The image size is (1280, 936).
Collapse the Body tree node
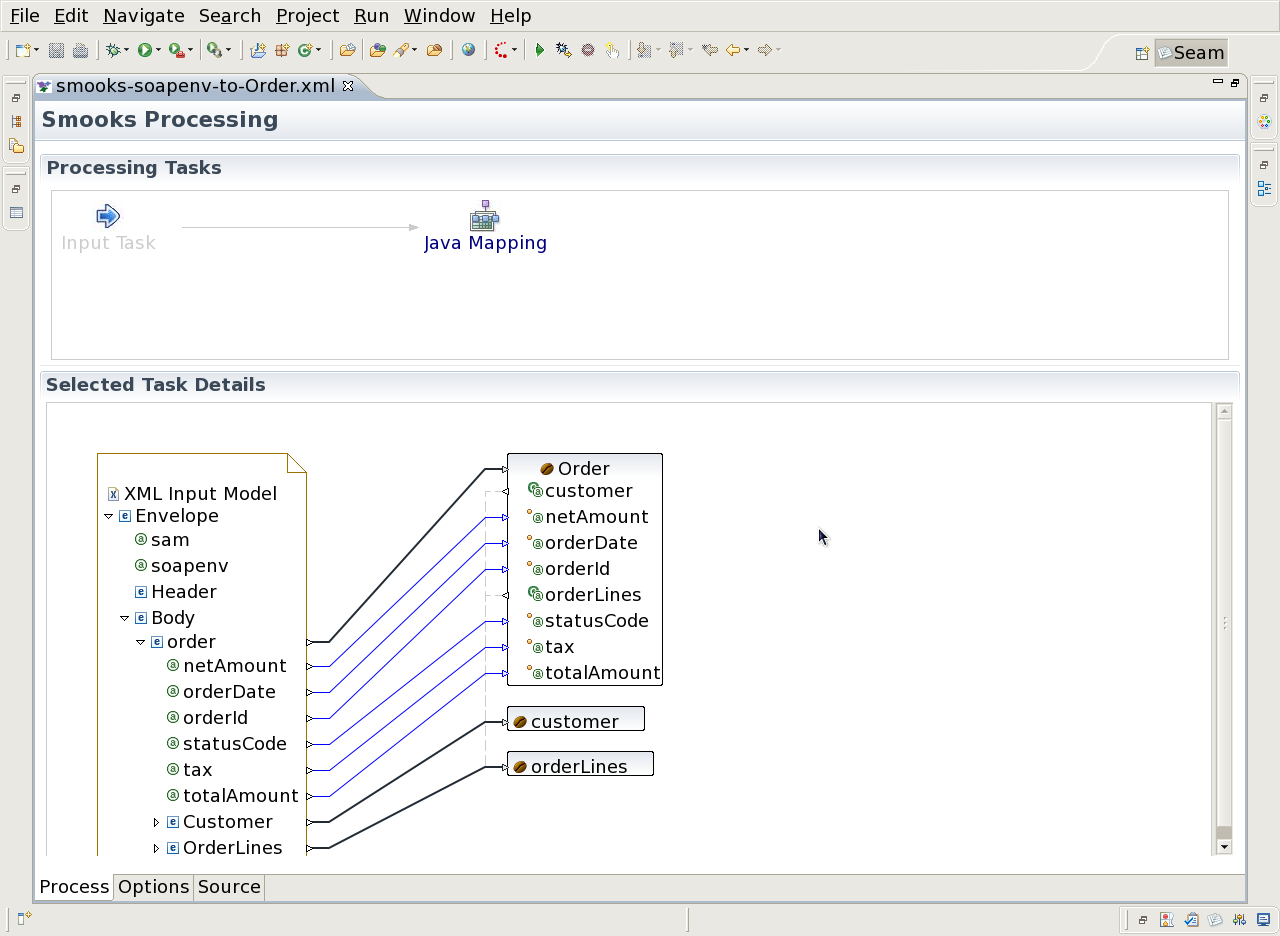point(125,619)
